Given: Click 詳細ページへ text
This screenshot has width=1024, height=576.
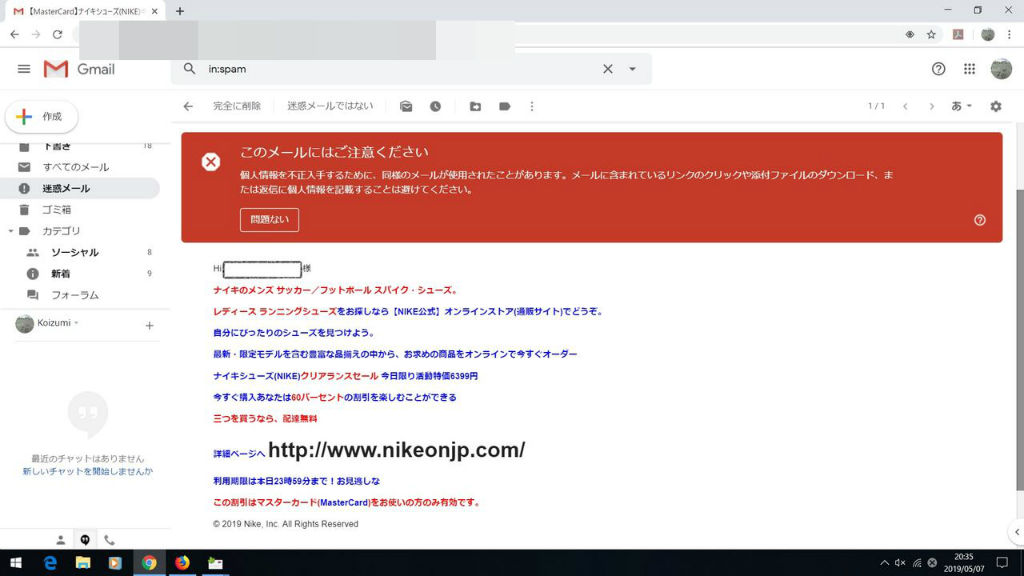Looking at the screenshot, I should click(239, 453).
